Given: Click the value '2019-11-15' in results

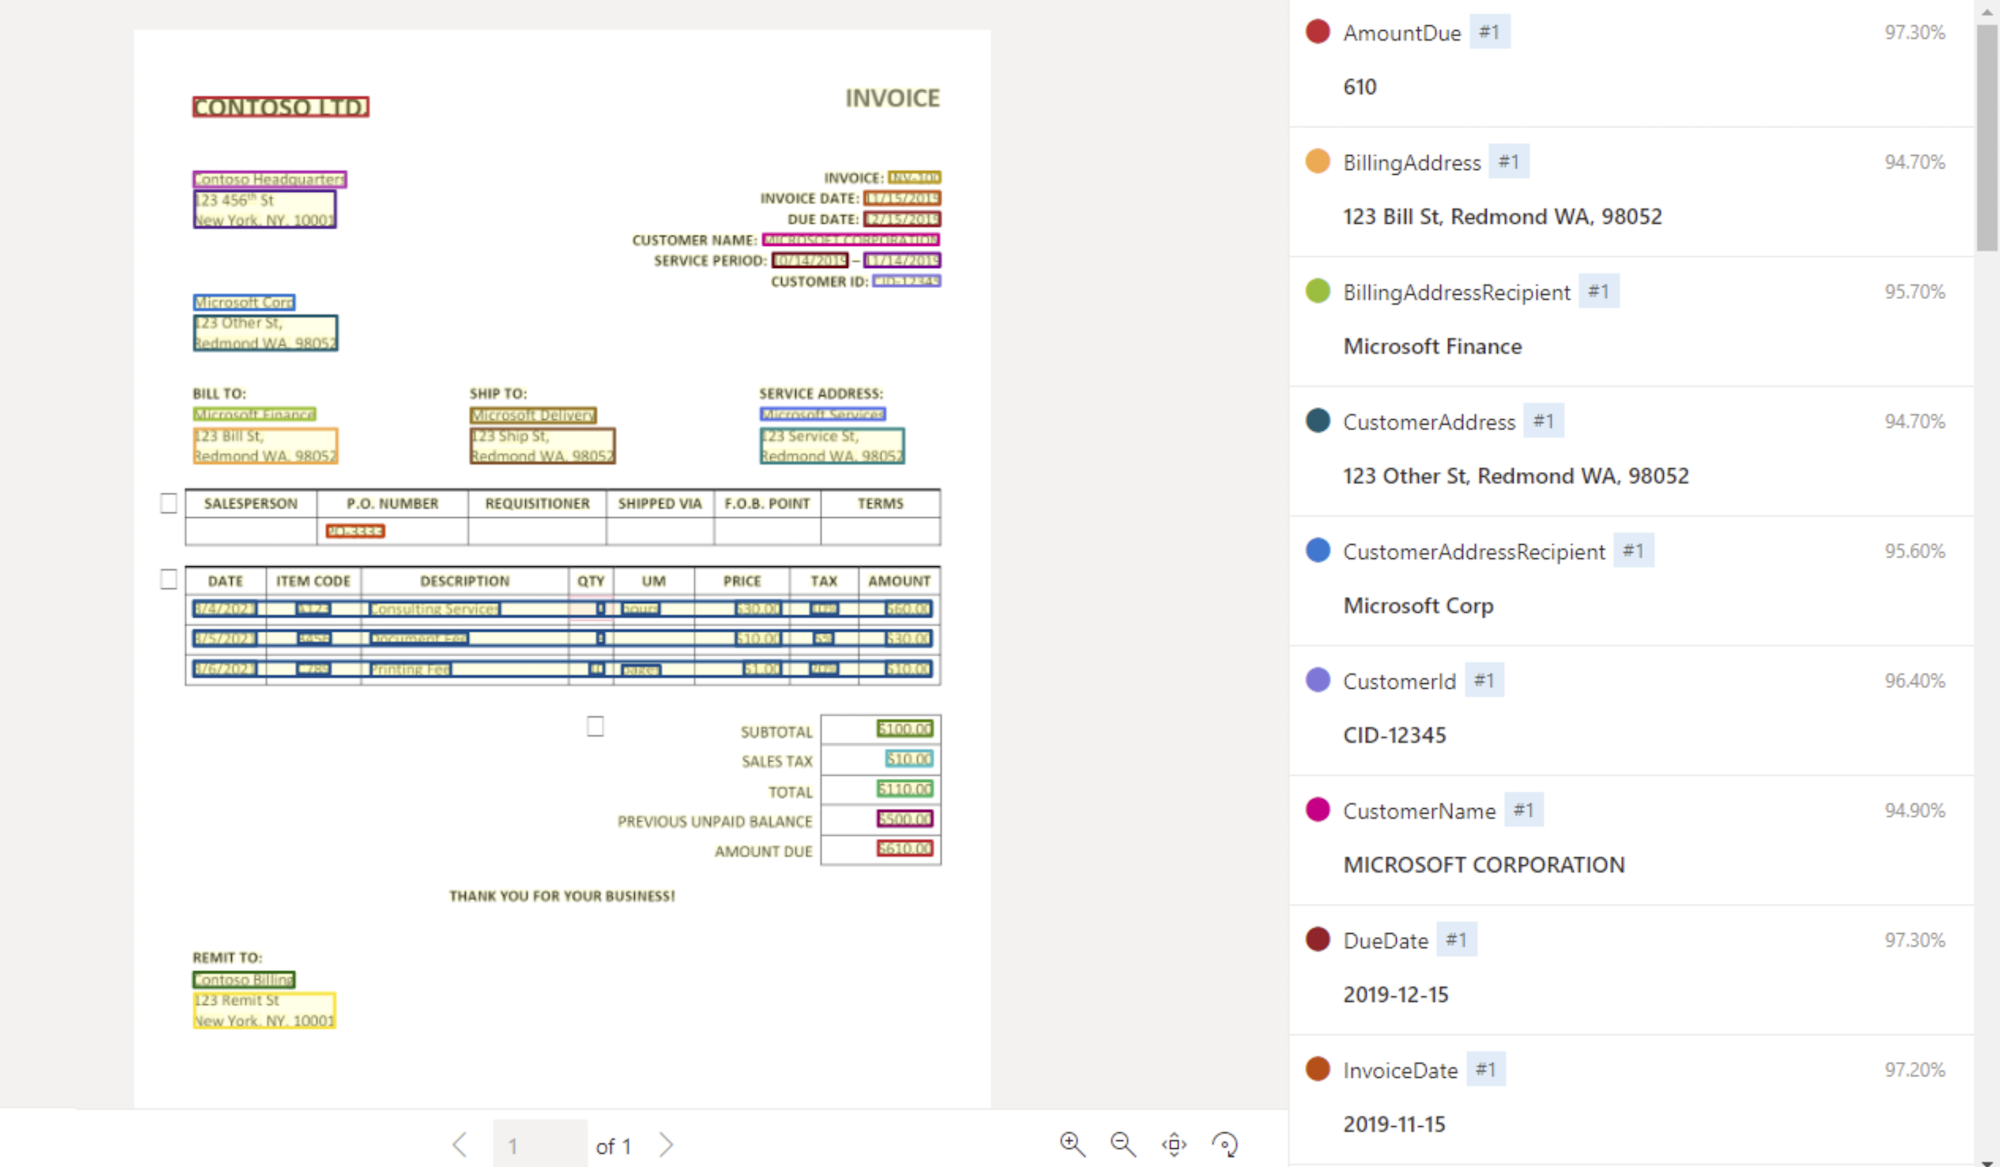Looking at the screenshot, I should (1394, 1125).
